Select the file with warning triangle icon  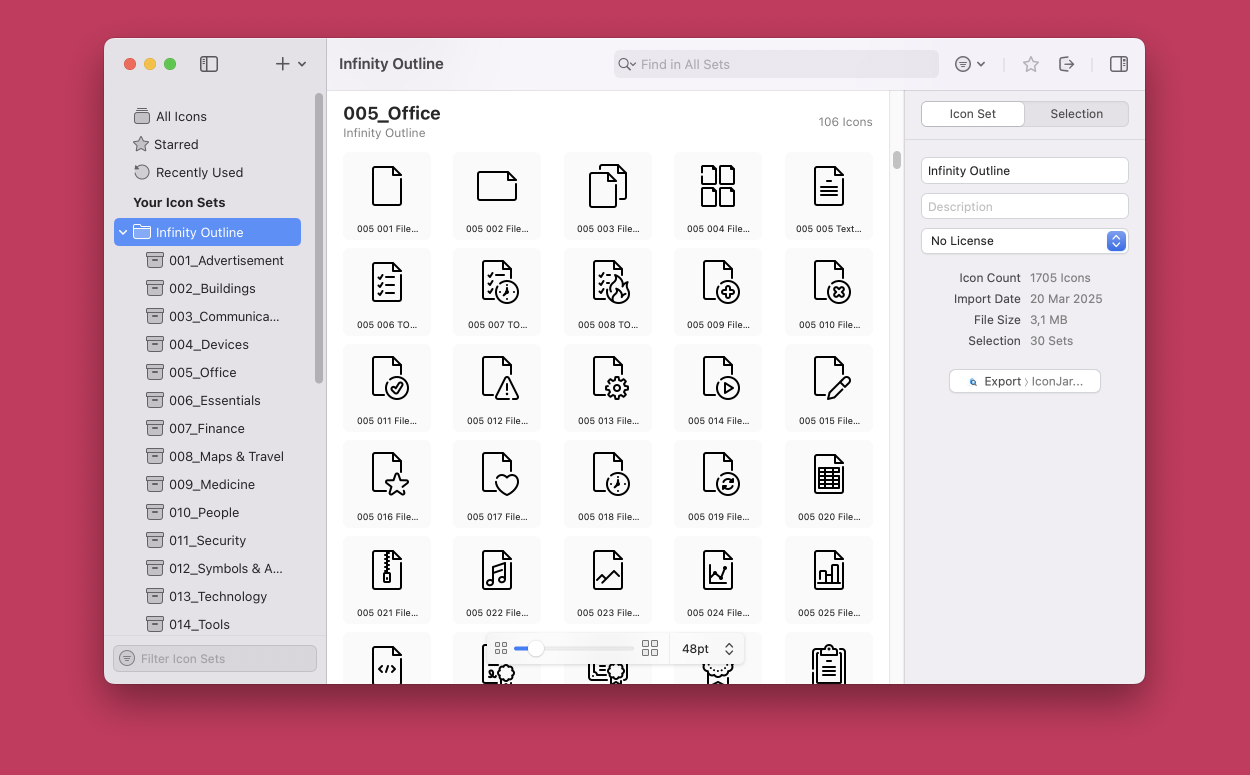(x=497, y=378)
